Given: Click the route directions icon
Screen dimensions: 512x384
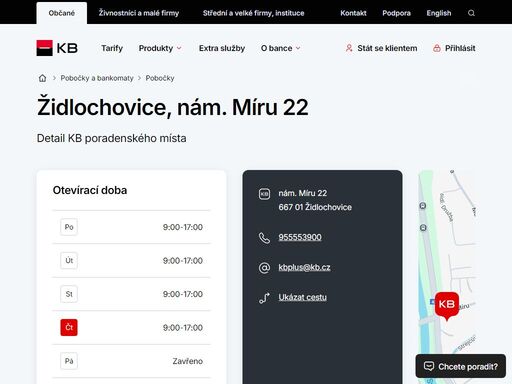Looking at the screenshot, I should [x=264, y=298].
